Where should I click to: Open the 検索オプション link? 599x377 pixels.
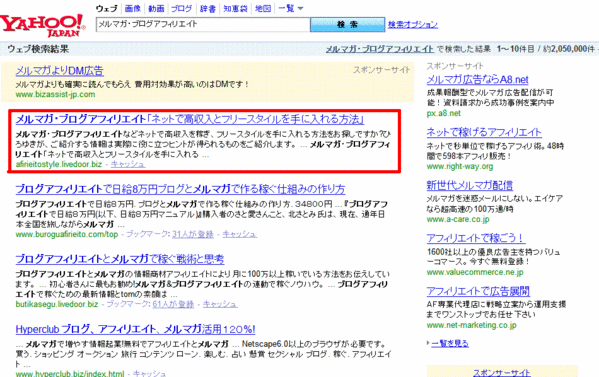click(413, 24)
